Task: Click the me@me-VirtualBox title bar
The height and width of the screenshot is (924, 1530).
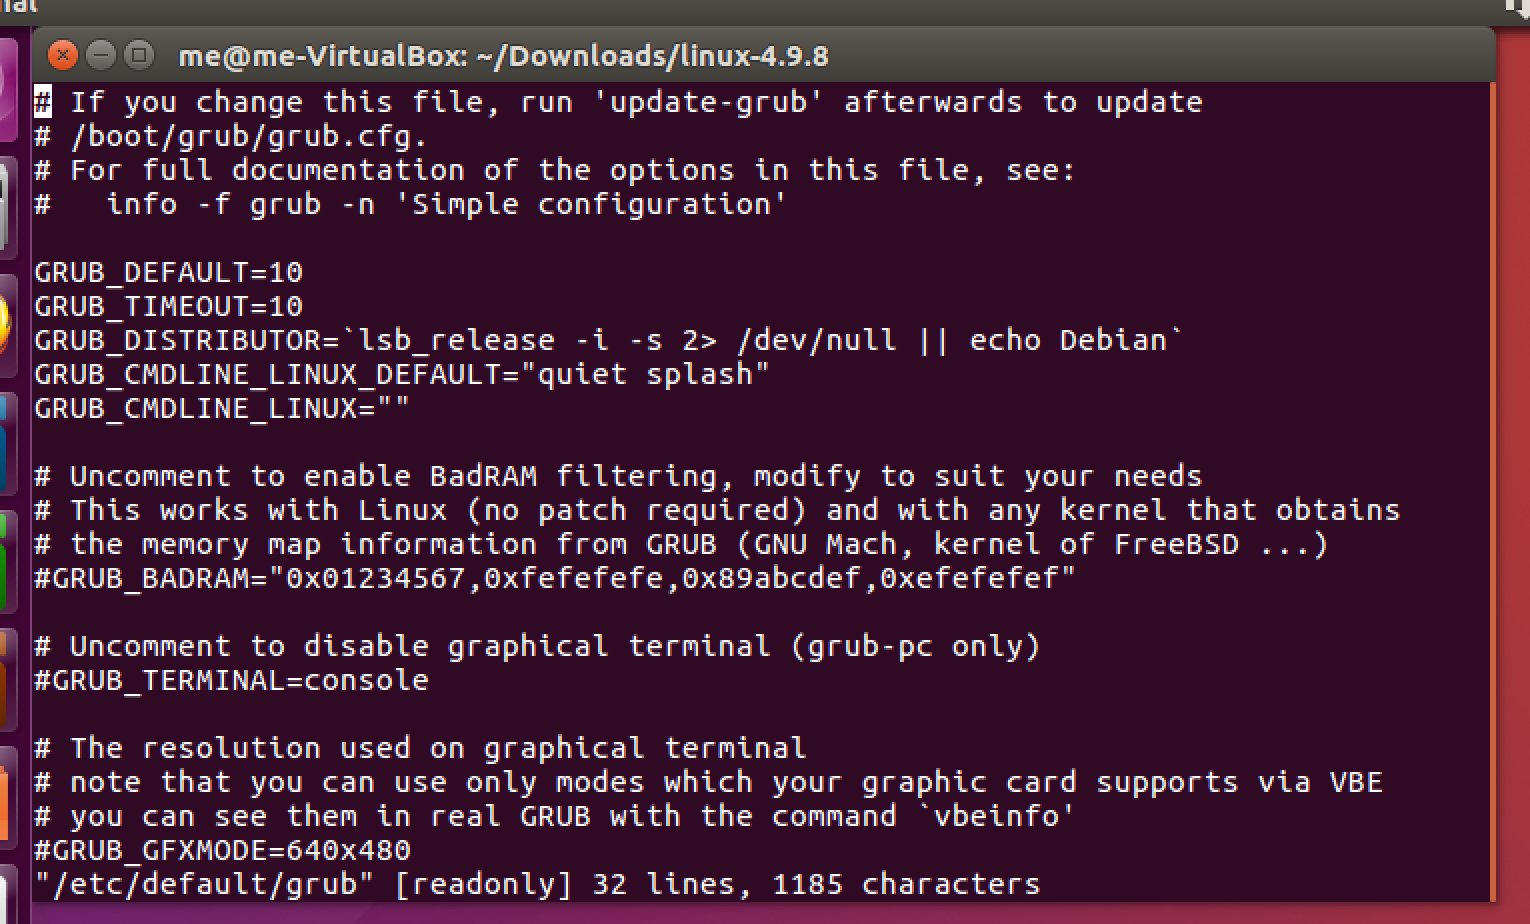Action: (503, 56)
